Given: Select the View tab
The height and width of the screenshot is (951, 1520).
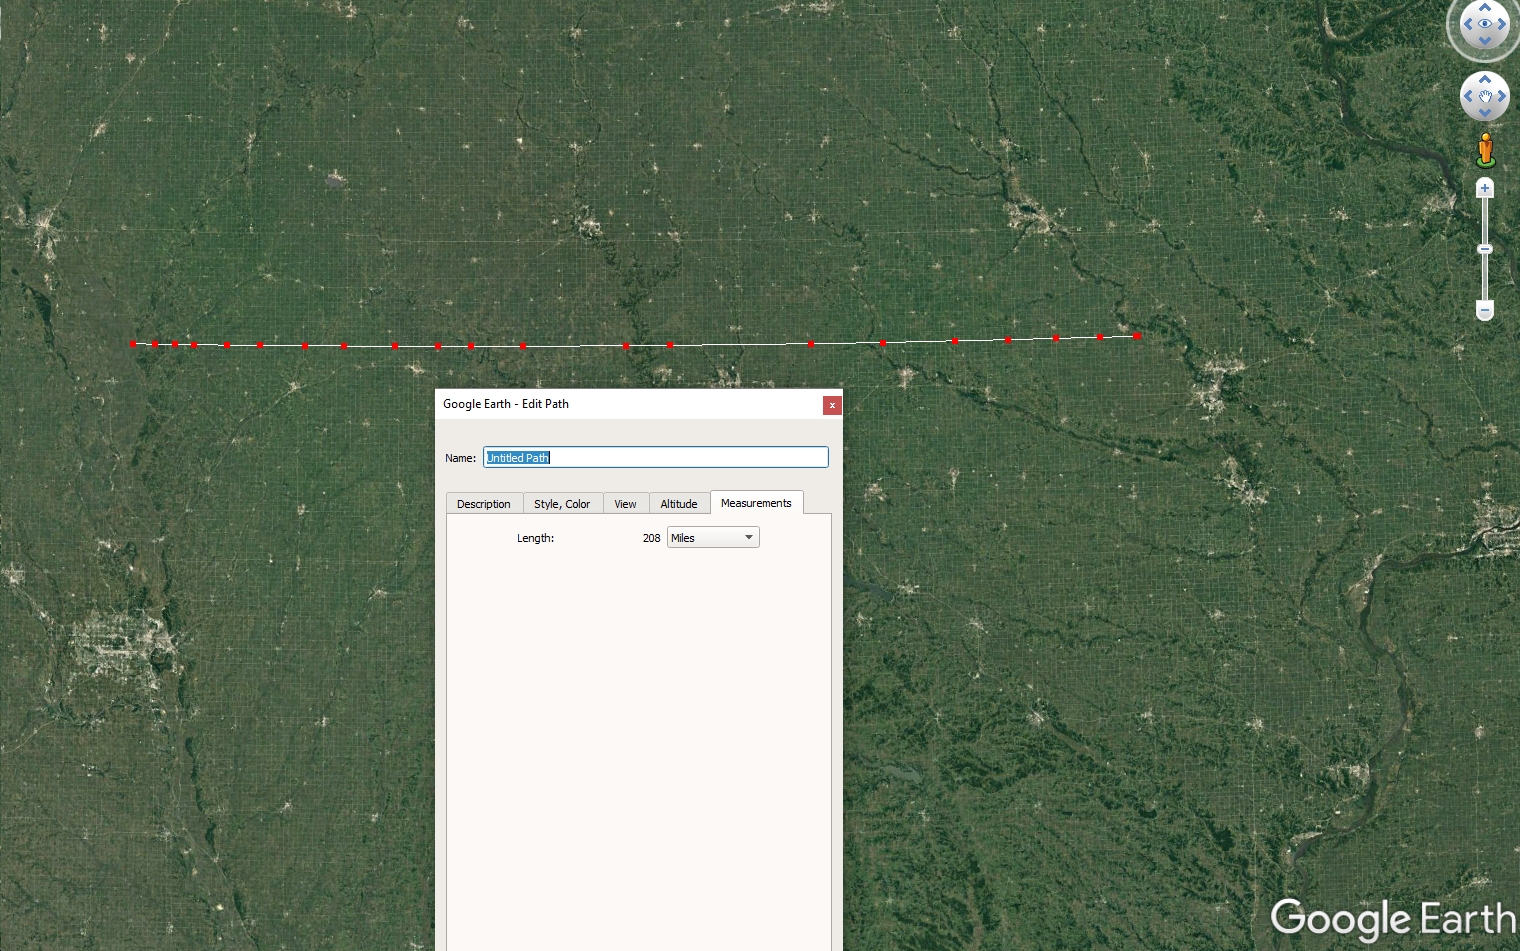Looking at the screenshot, I should 625,504.
